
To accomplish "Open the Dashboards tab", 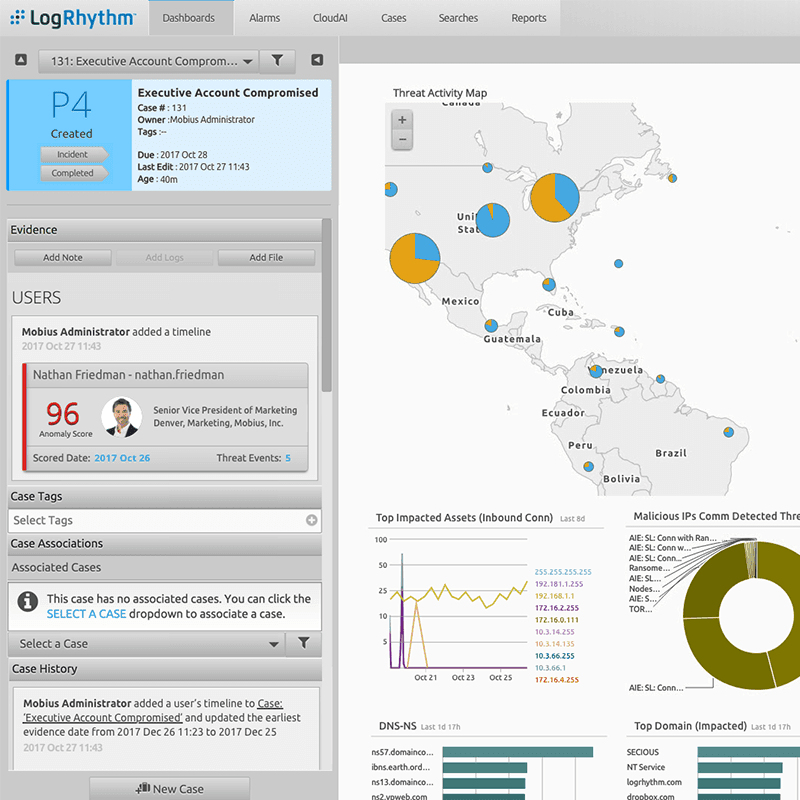I will pyautogui.click(x=189, y=18).
